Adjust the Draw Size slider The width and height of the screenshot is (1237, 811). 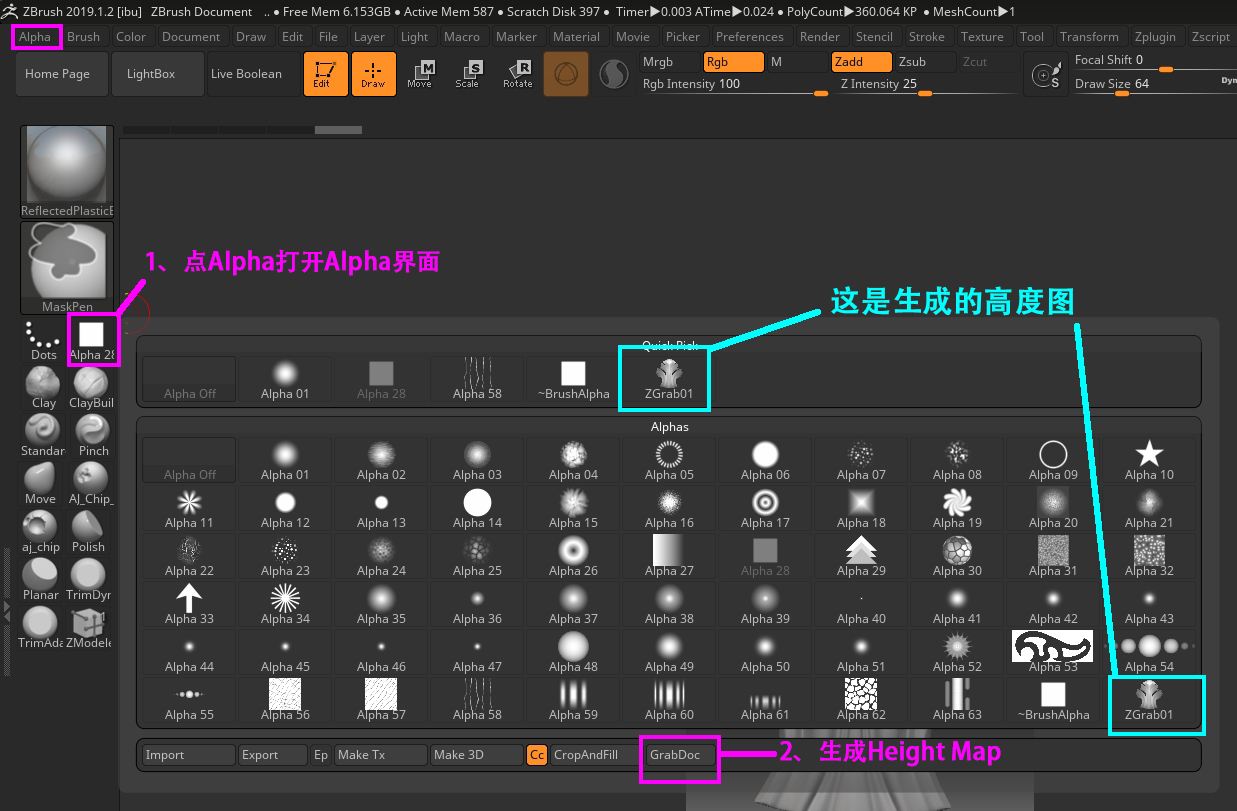coord(1155,85)
